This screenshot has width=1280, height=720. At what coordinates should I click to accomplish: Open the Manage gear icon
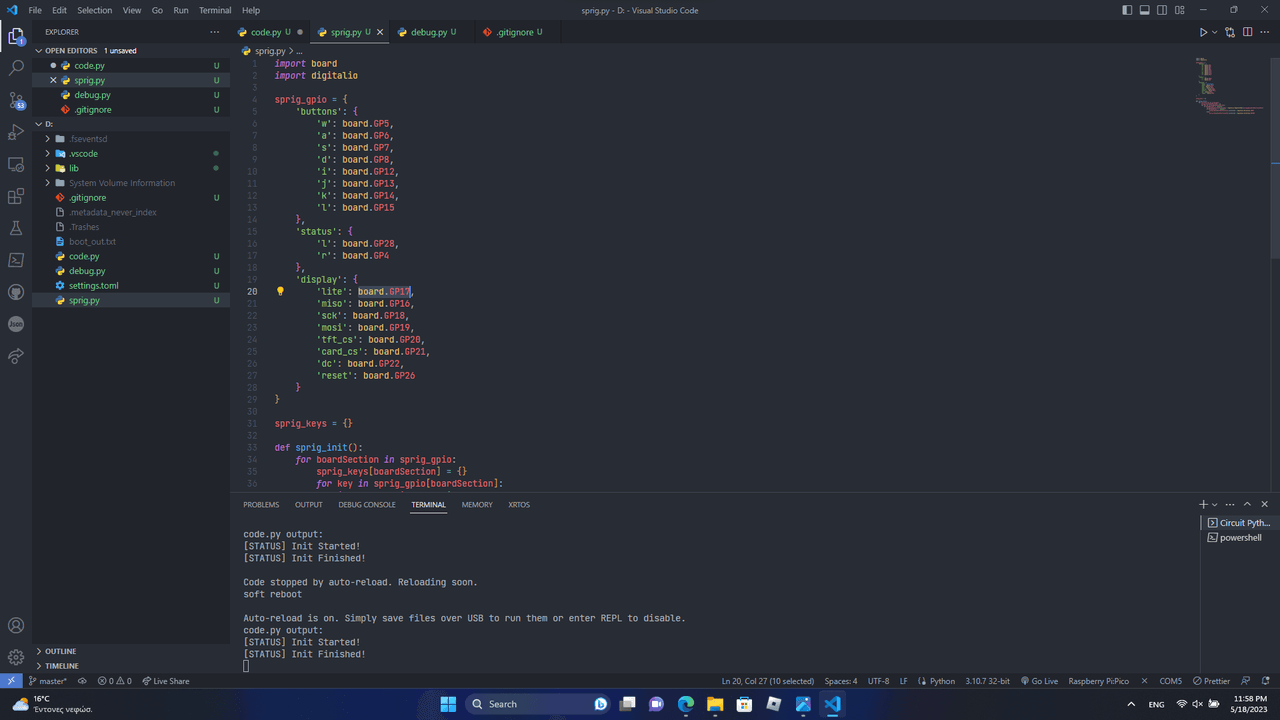tap(16, 657)
